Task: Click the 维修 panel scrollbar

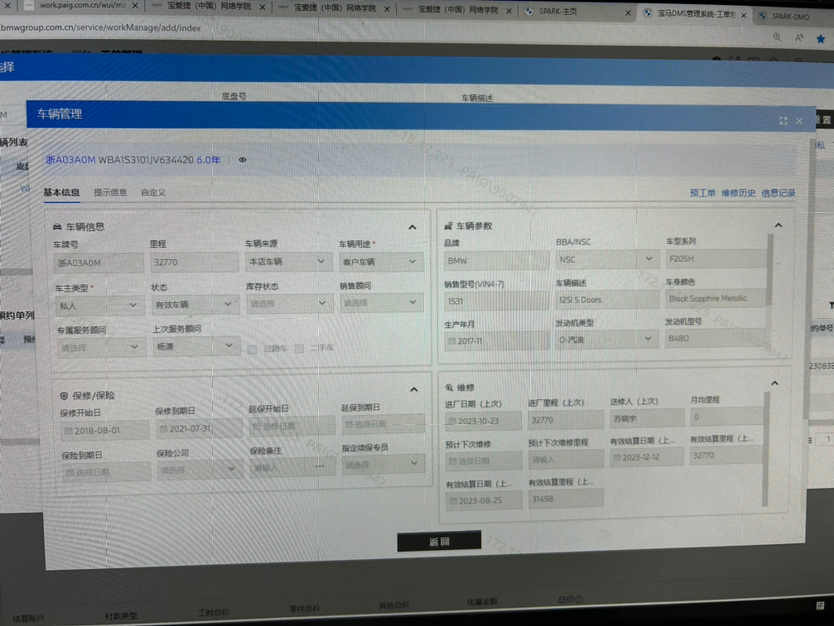Action: tap(765, 449)
